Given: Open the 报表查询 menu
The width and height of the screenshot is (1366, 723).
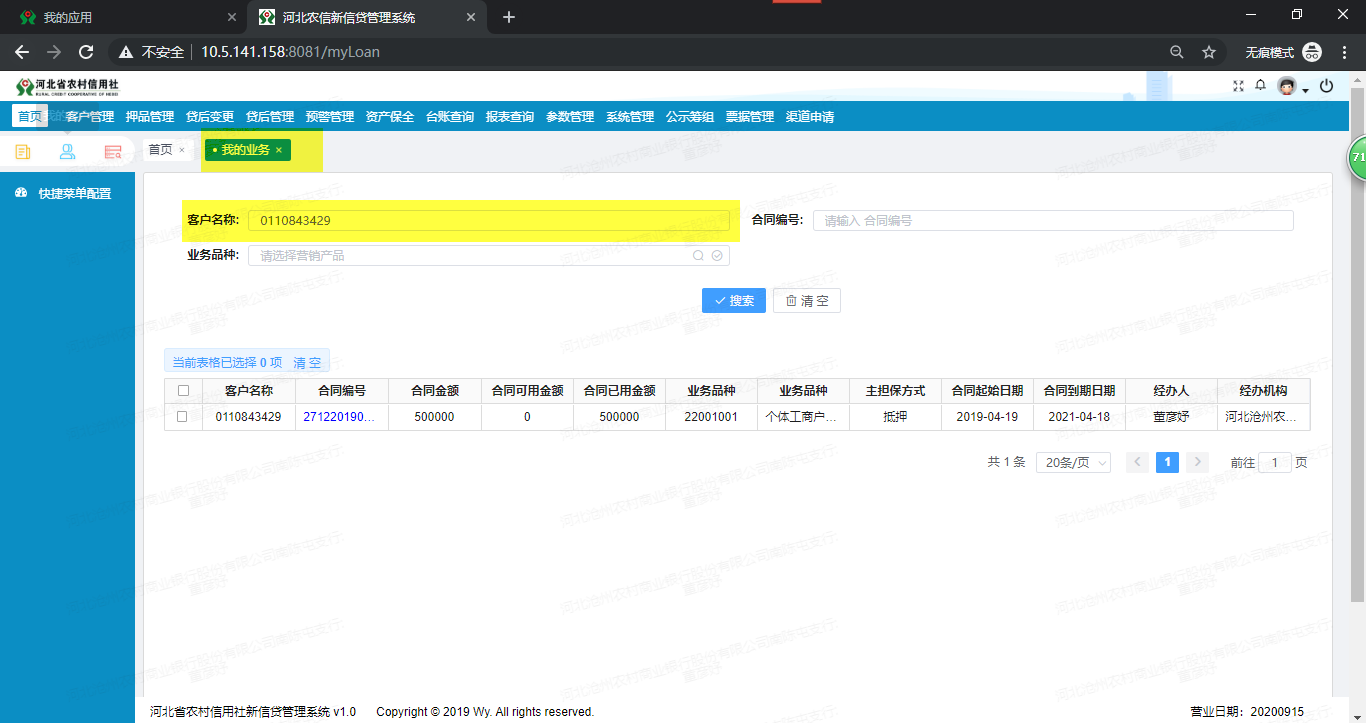Looking at the screenshot, I should point(508,116).
